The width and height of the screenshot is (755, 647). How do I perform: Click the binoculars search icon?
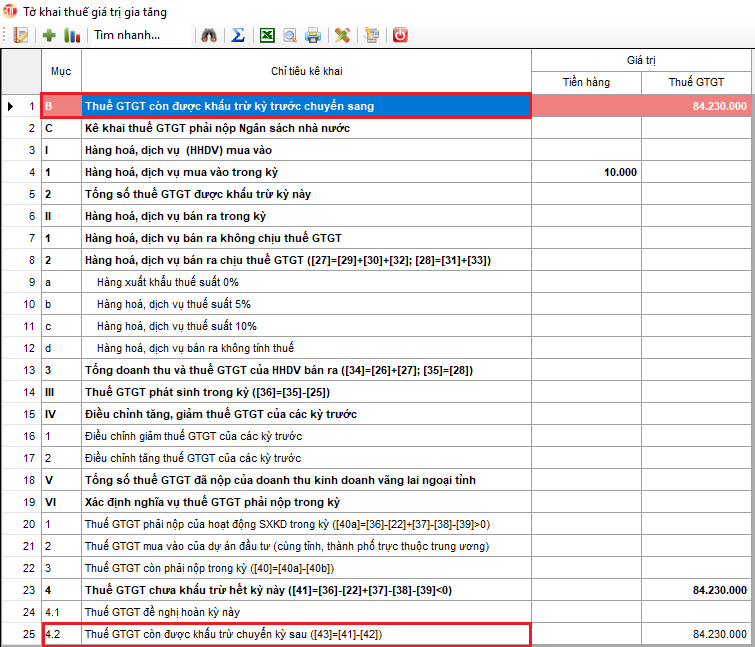(x=209, y=35)
